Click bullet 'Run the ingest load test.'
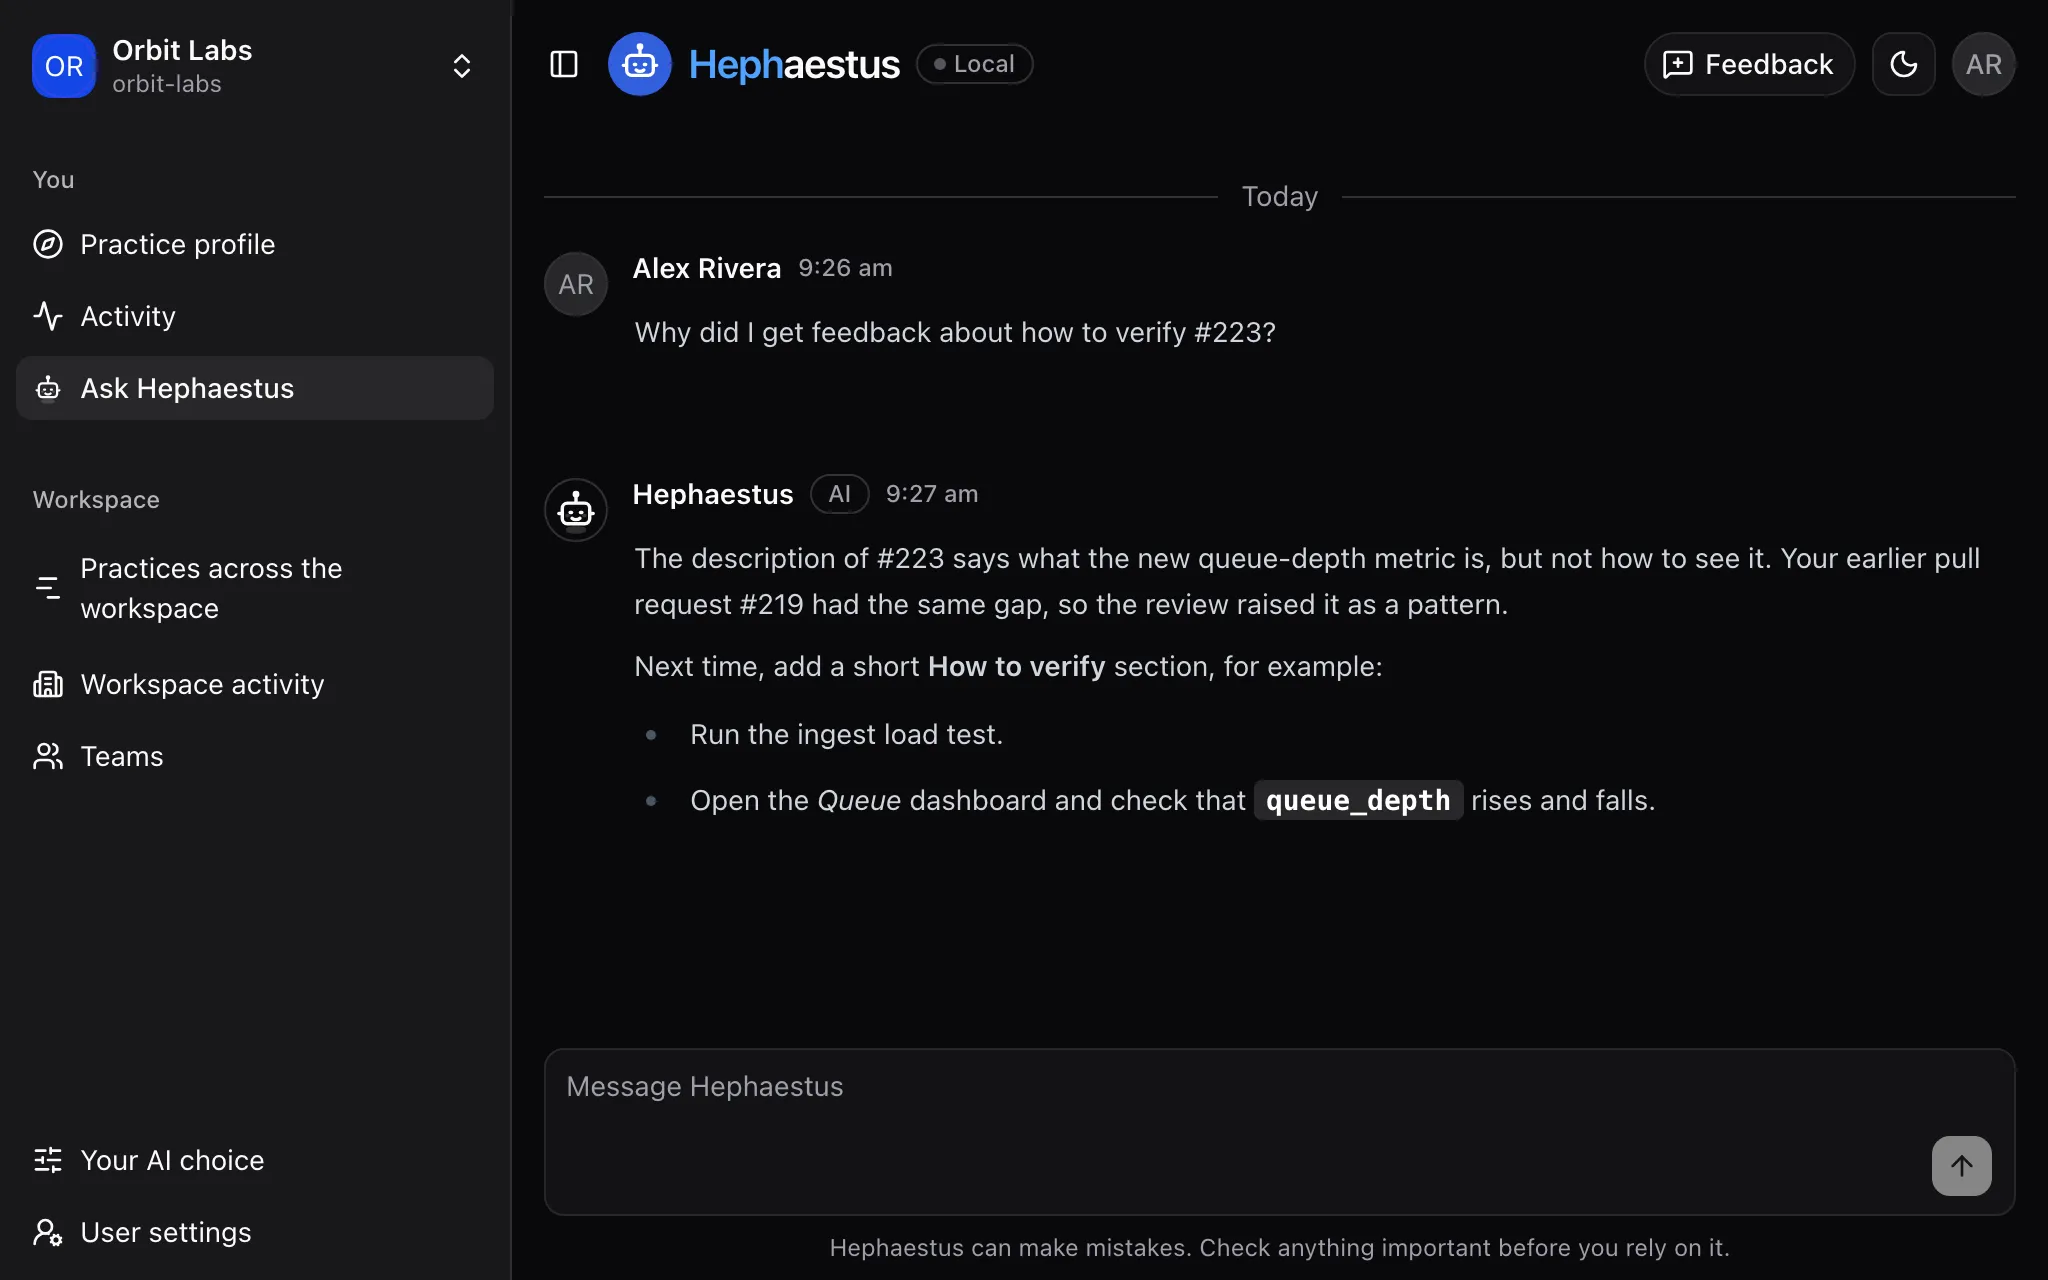The height and width of the screenshot is (1280, 2048). pyautogui.click(x=846, y=734)
